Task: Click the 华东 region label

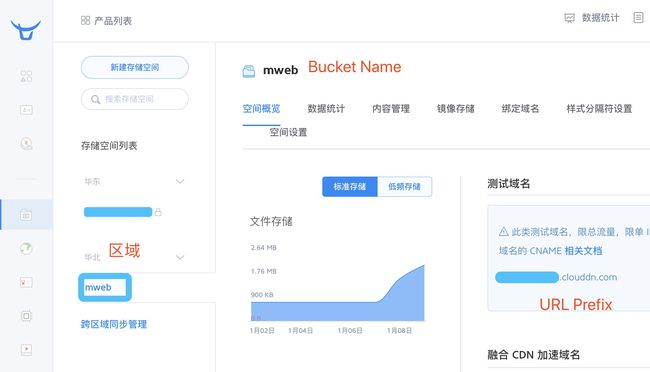Action: point(92,182)
